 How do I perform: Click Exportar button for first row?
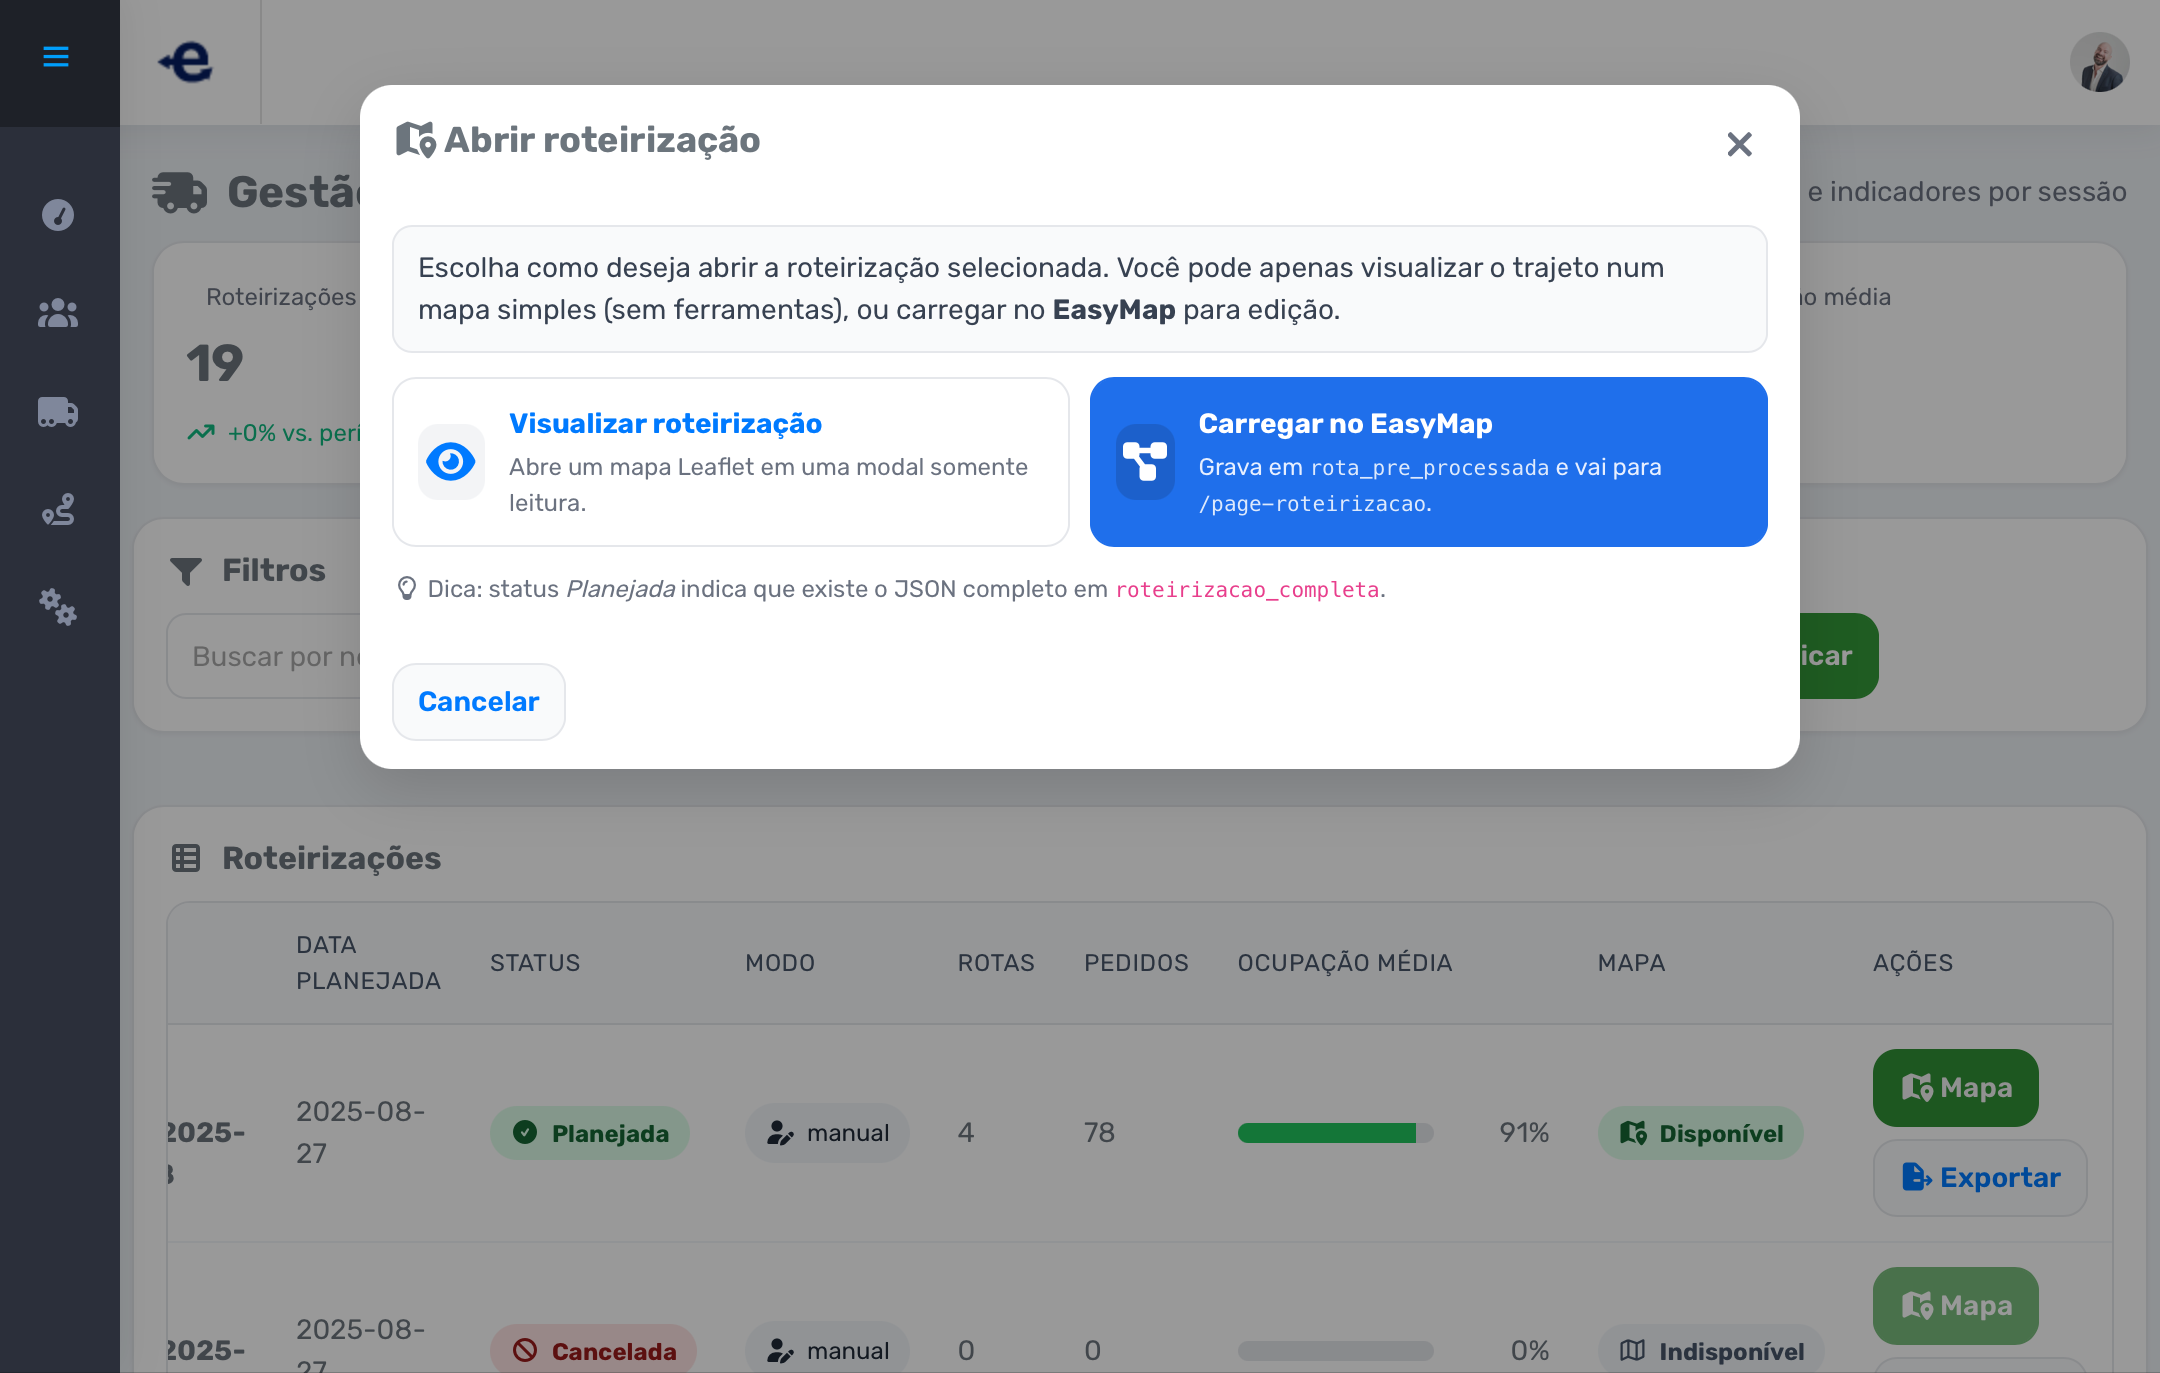(x=1979, y=1178)
